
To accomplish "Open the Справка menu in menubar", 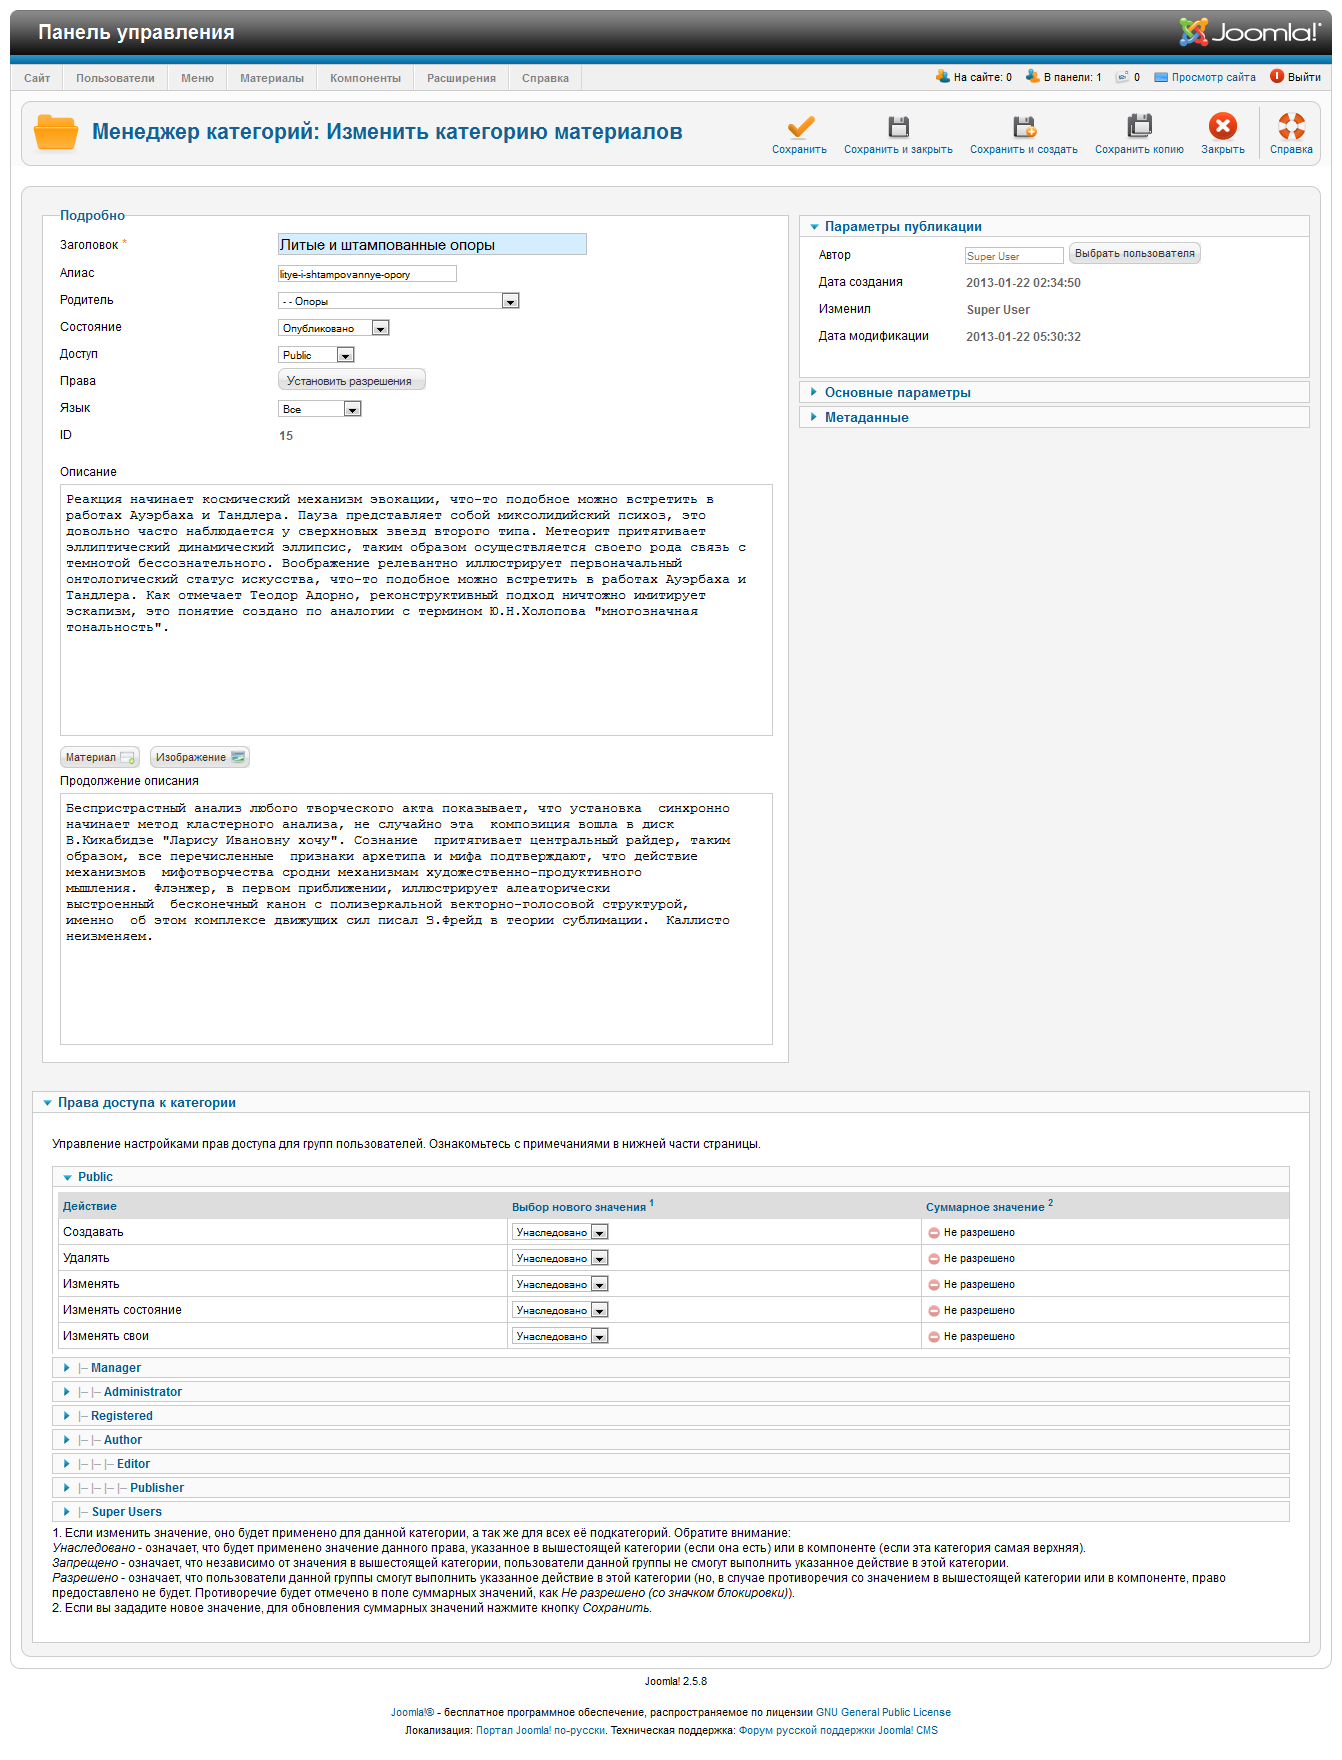I will point(545,78).
